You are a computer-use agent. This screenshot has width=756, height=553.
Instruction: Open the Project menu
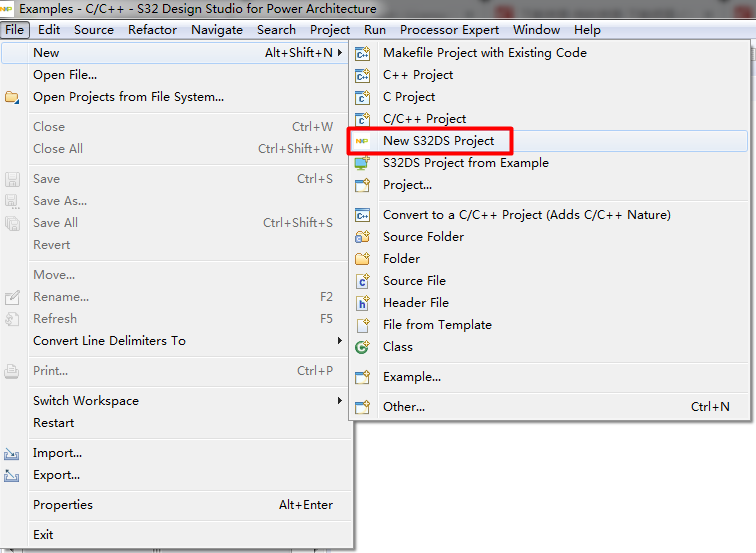pos(330,30)
